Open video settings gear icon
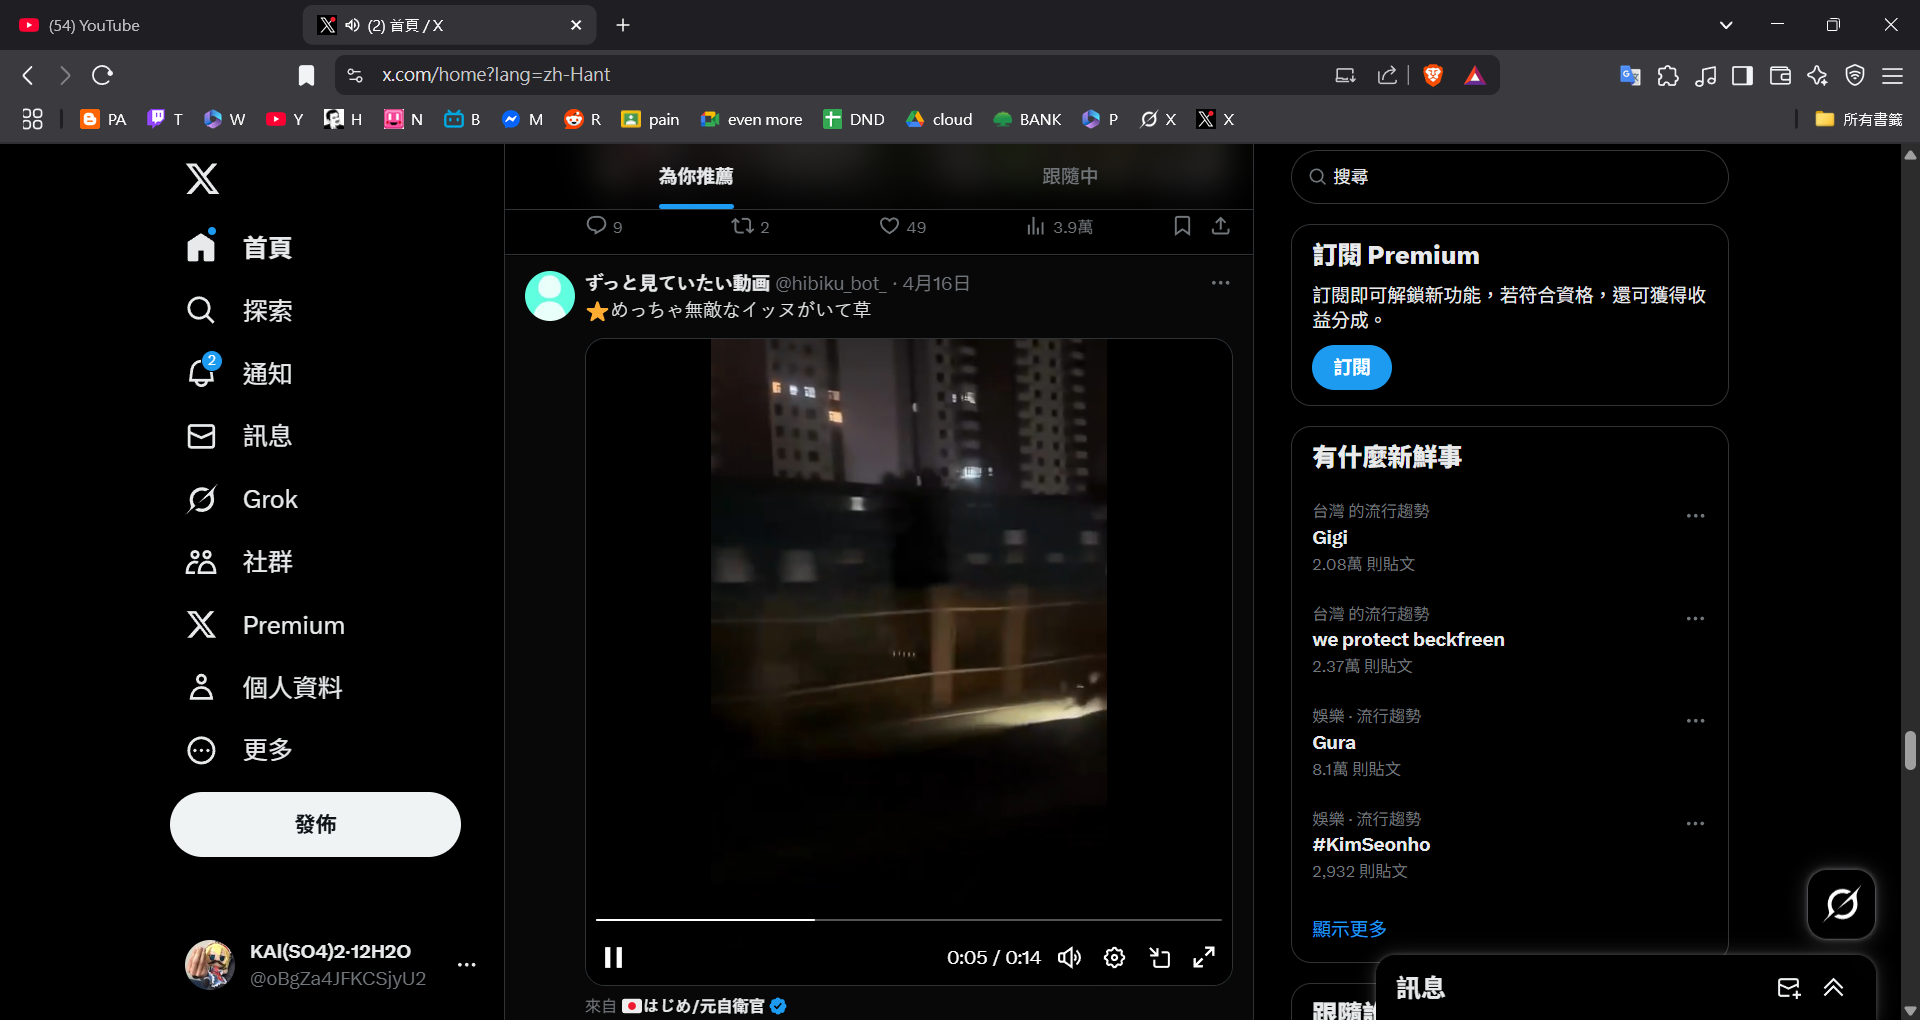 coord(1114,958)
